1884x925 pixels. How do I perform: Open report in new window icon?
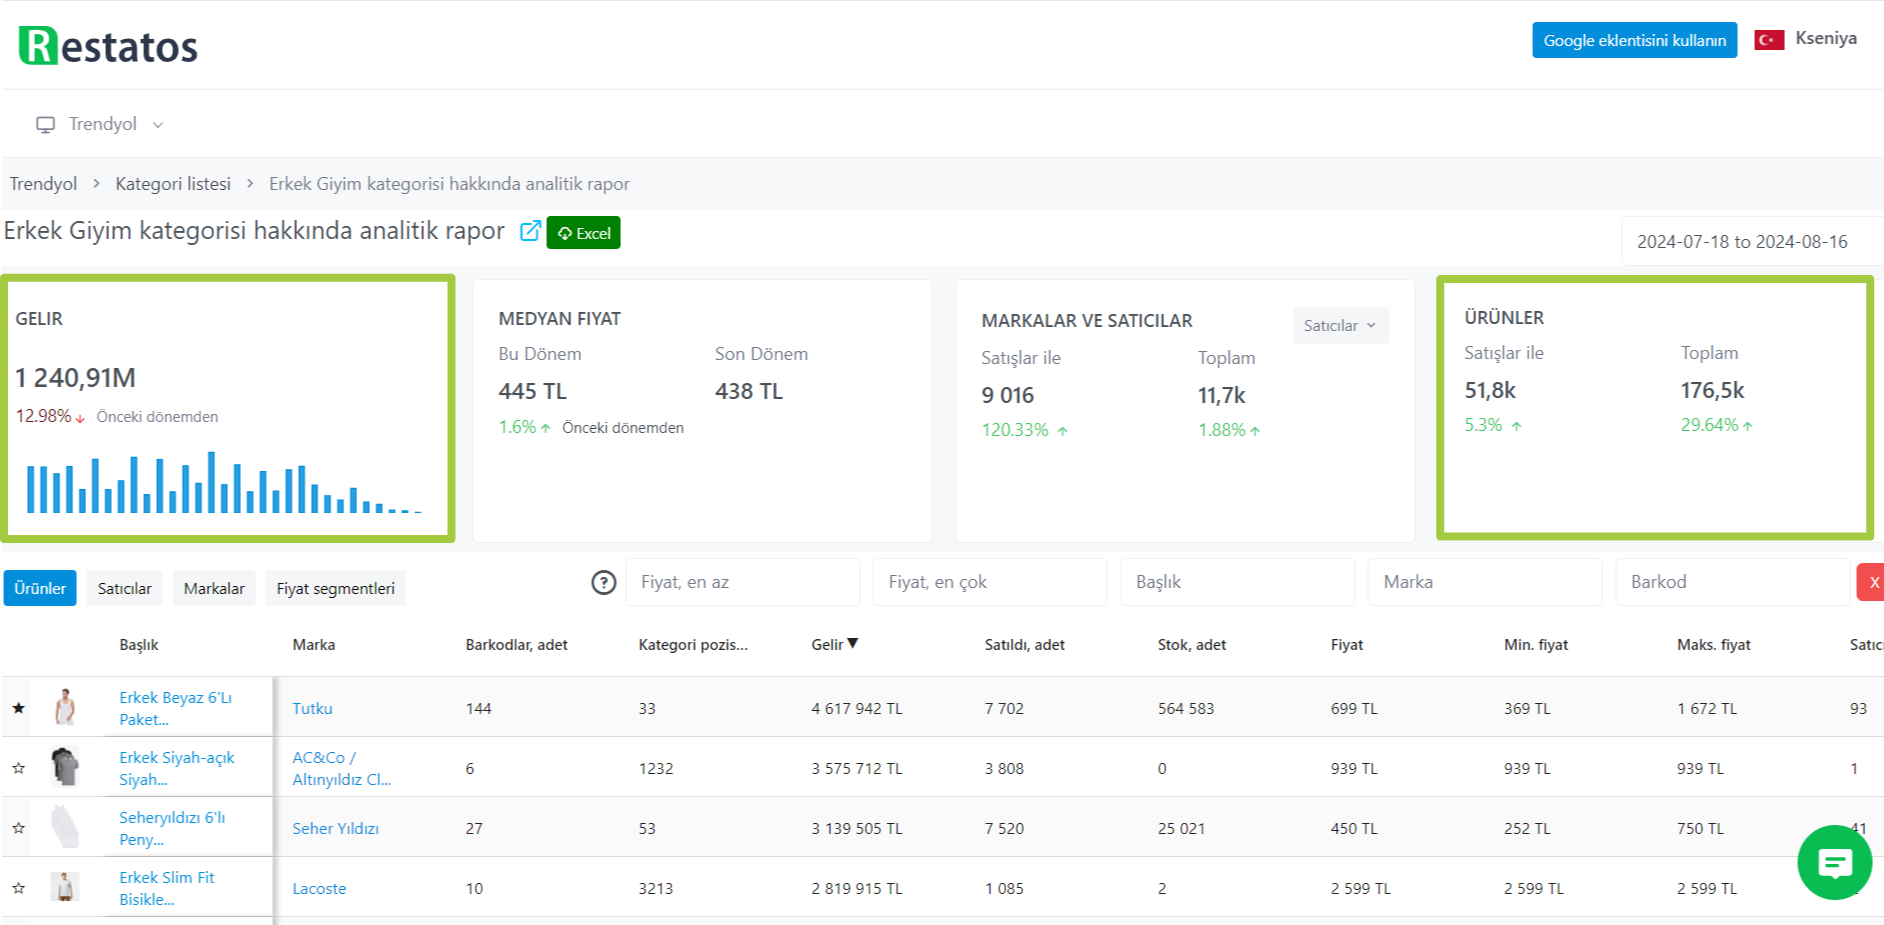point(530,232)
